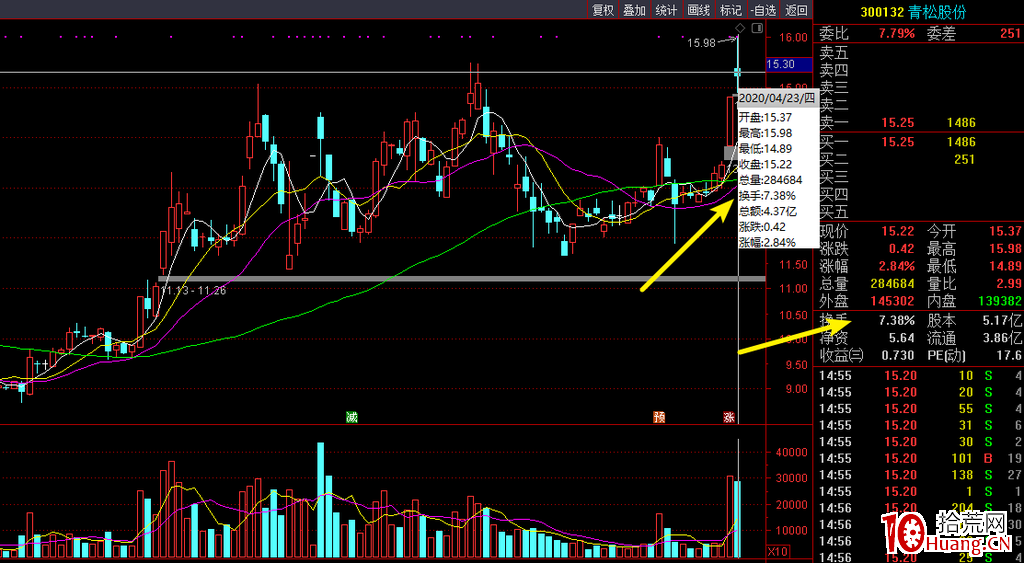Click the 卖五 row label
The height and width of the screenshot is (563, 1024).
[833, 52]
